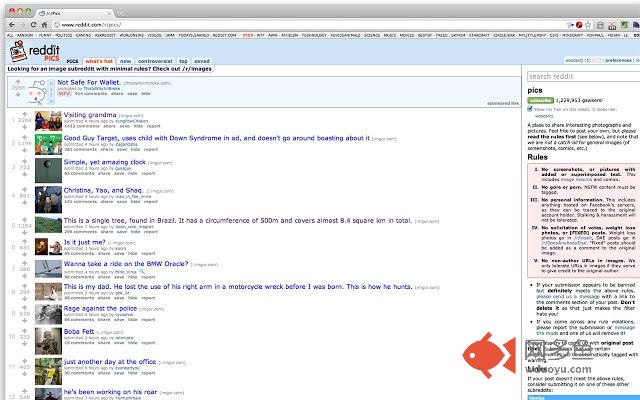Upvote the single tree in Brazil post
Viewport: 640px width, 400px height.
(24, 219)
